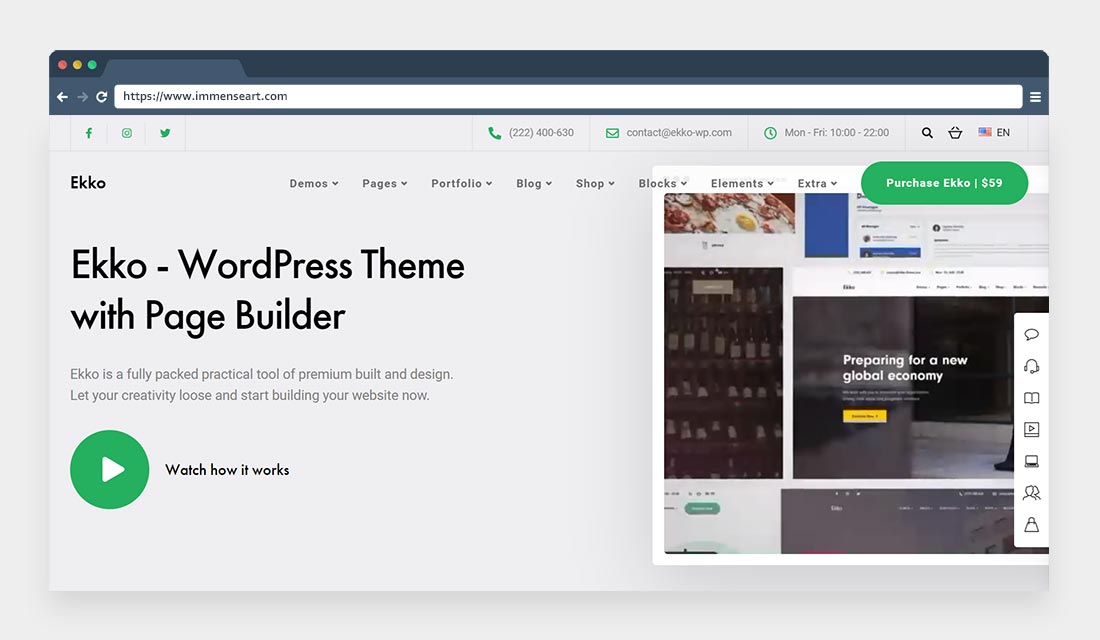
Task: Click the phone number (222) 400-630
Action: pyautogui.click(x=541, y=133)
